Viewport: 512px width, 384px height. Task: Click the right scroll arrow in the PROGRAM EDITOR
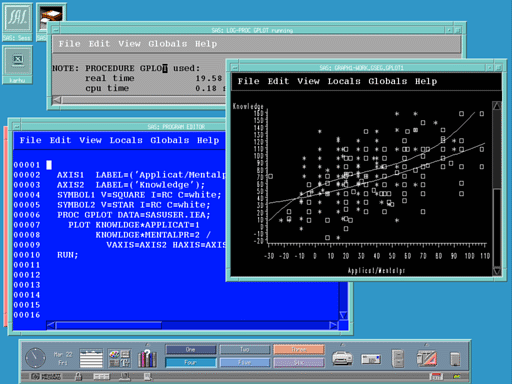[333, 325]
